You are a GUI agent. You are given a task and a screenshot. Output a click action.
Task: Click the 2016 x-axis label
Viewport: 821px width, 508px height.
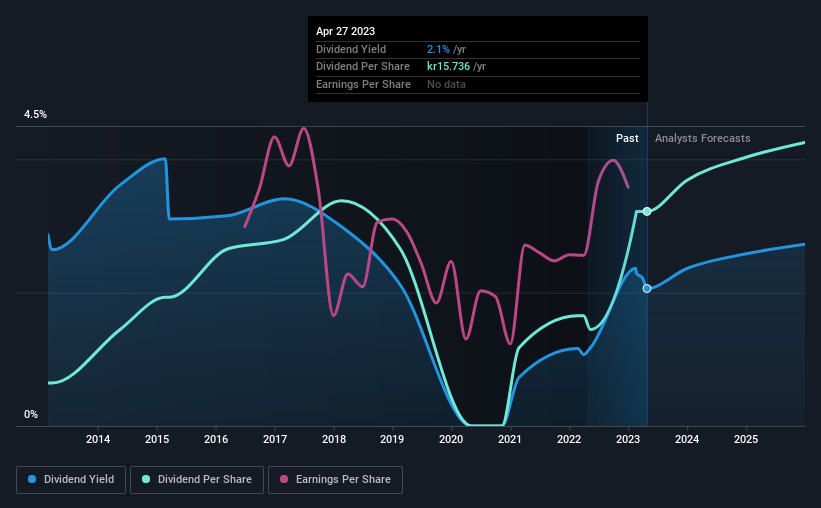click(x=216, y=439)
